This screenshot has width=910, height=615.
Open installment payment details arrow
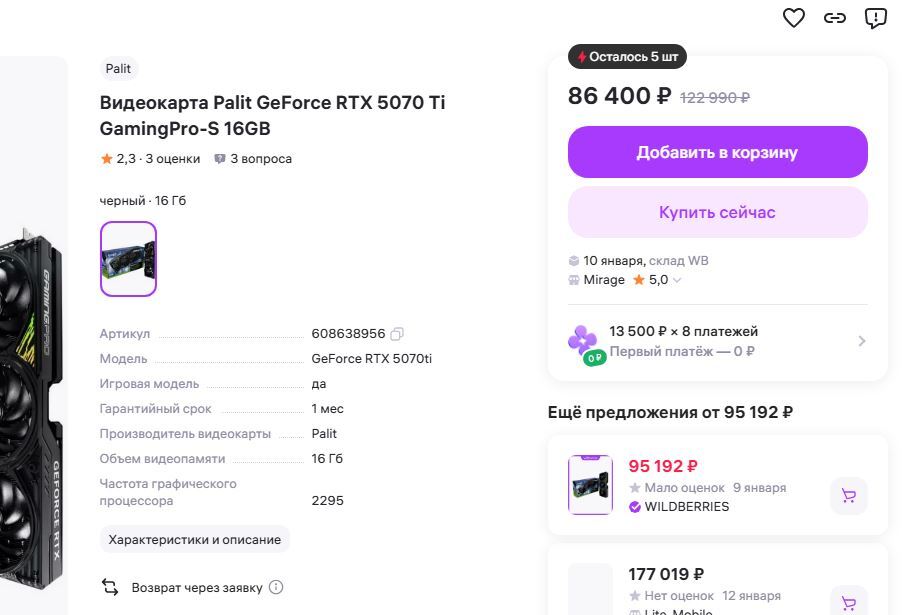[862, 341]
